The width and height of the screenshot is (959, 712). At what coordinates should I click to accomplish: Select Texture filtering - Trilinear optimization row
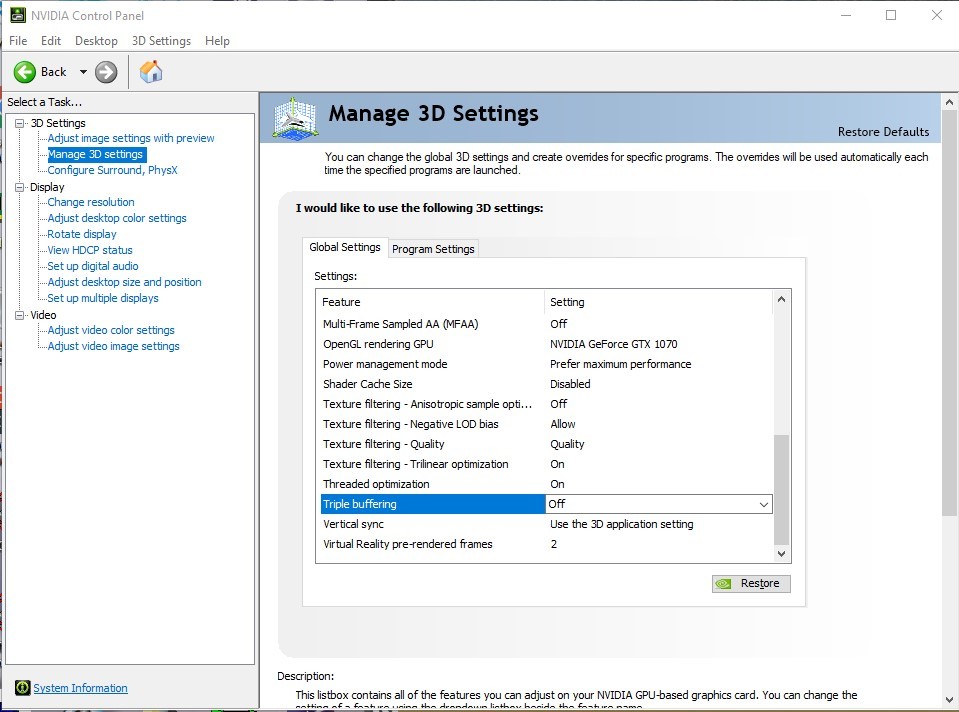546,464
